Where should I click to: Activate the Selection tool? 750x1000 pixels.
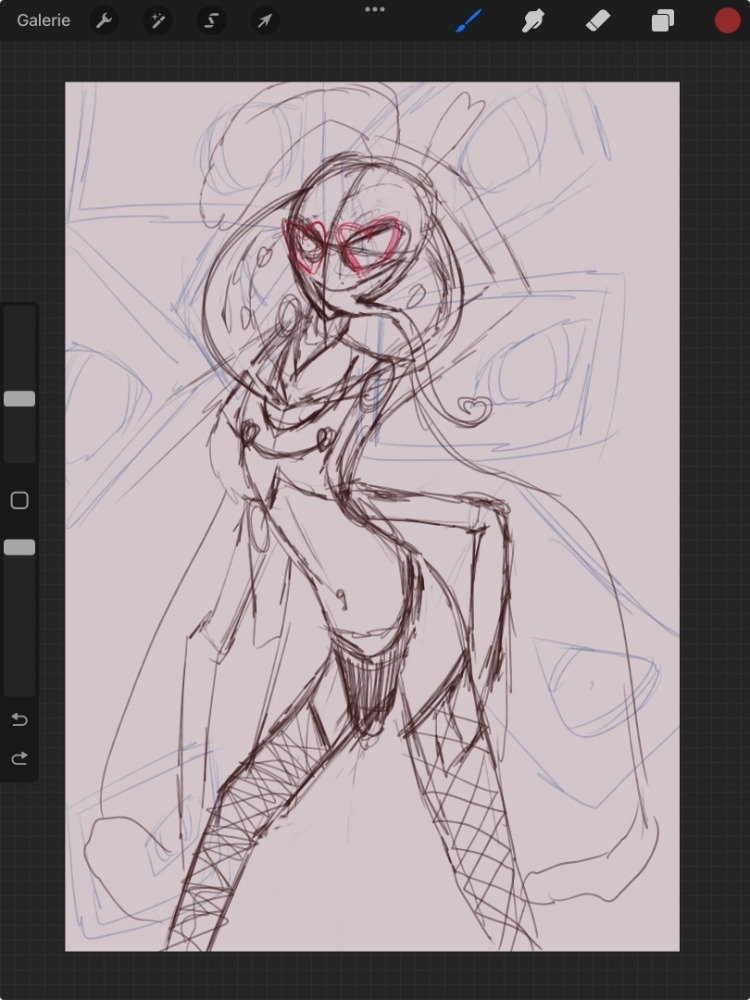pos(210,20)
